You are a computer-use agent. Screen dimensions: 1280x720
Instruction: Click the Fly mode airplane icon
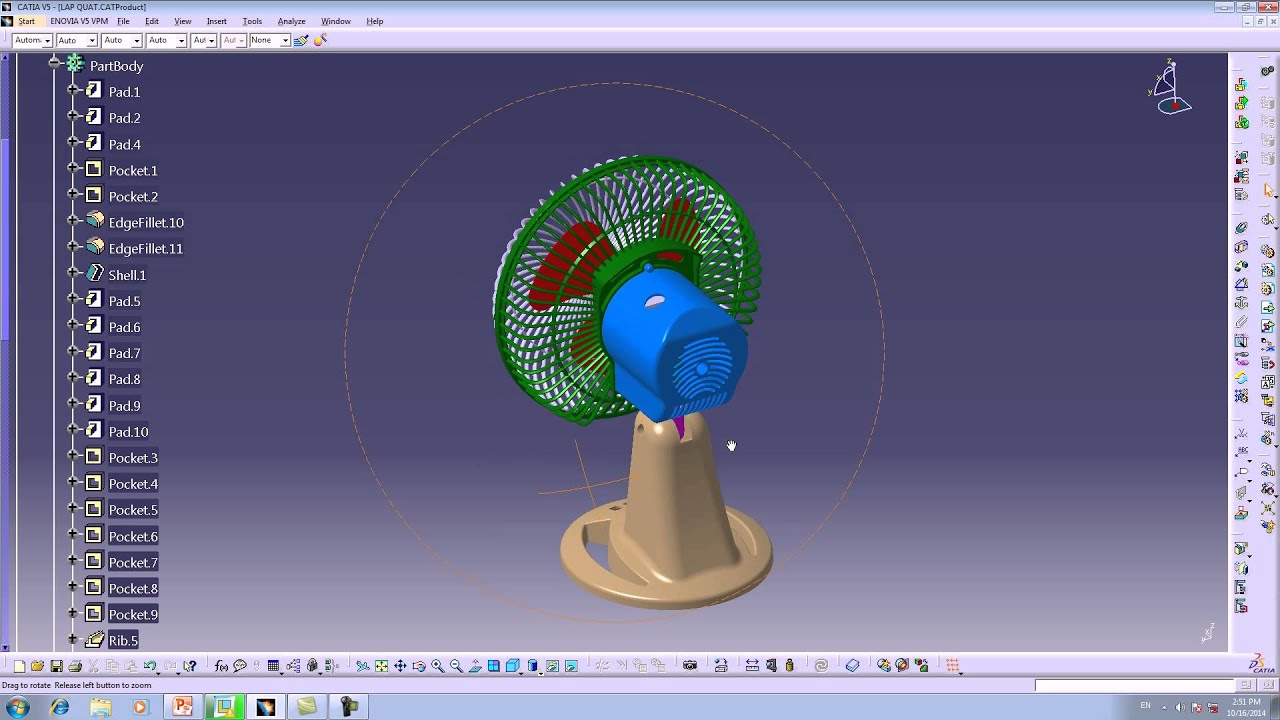coord(363,666)
